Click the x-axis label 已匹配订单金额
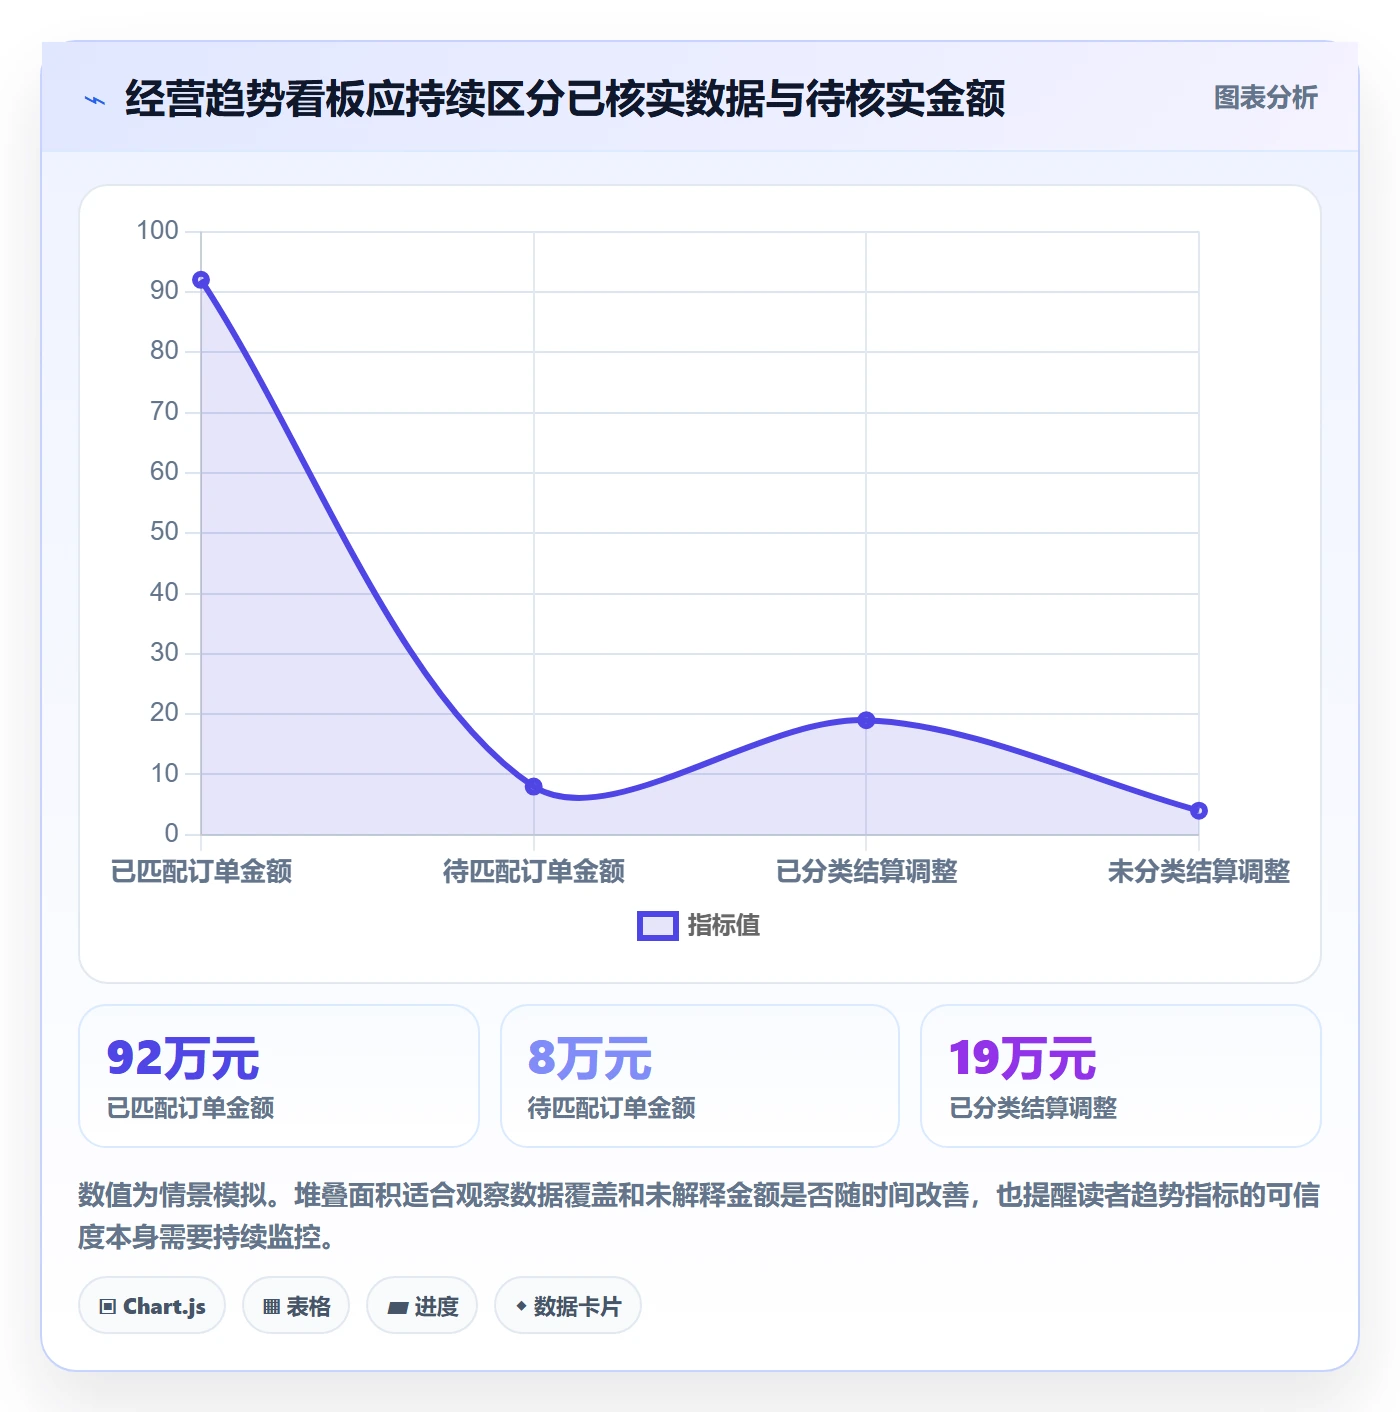Screen dimensions: 1400x1412 coord(201,872)
